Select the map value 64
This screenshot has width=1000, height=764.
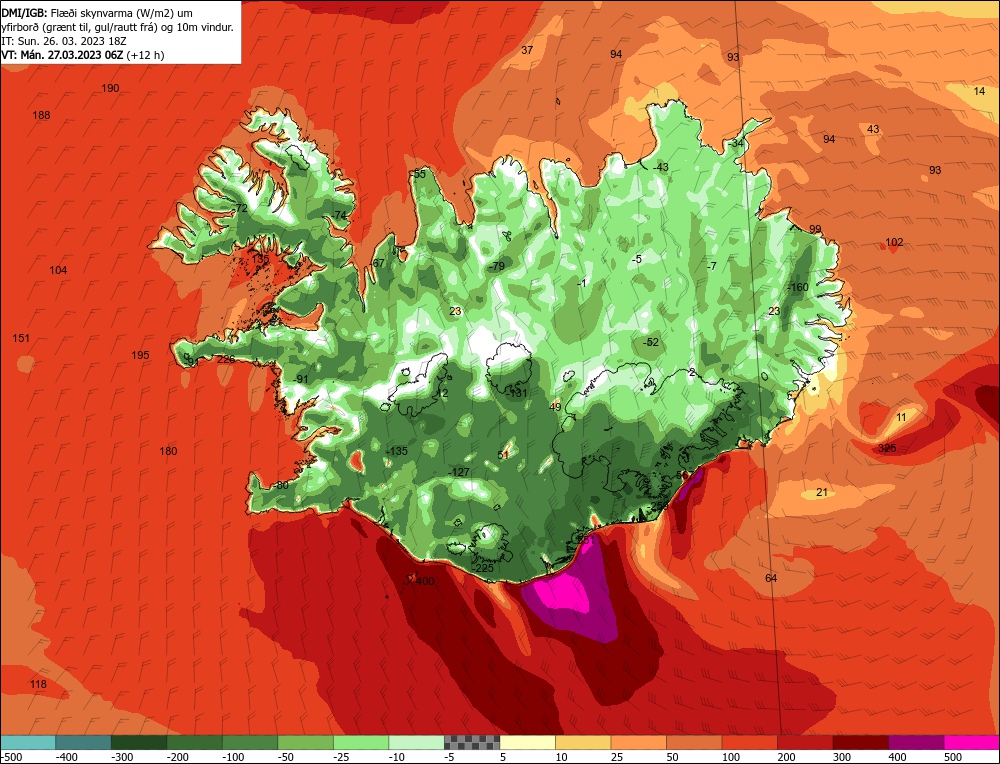[x=771, y=578]
